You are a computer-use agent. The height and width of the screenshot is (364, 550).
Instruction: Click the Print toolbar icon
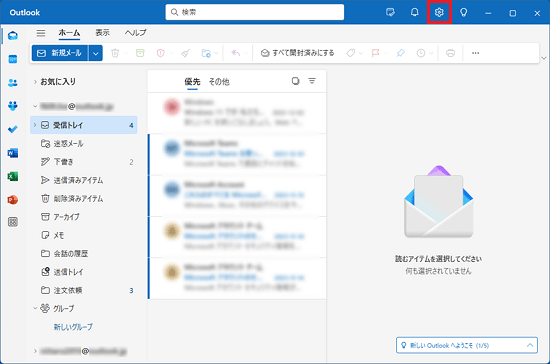point(450,53)
